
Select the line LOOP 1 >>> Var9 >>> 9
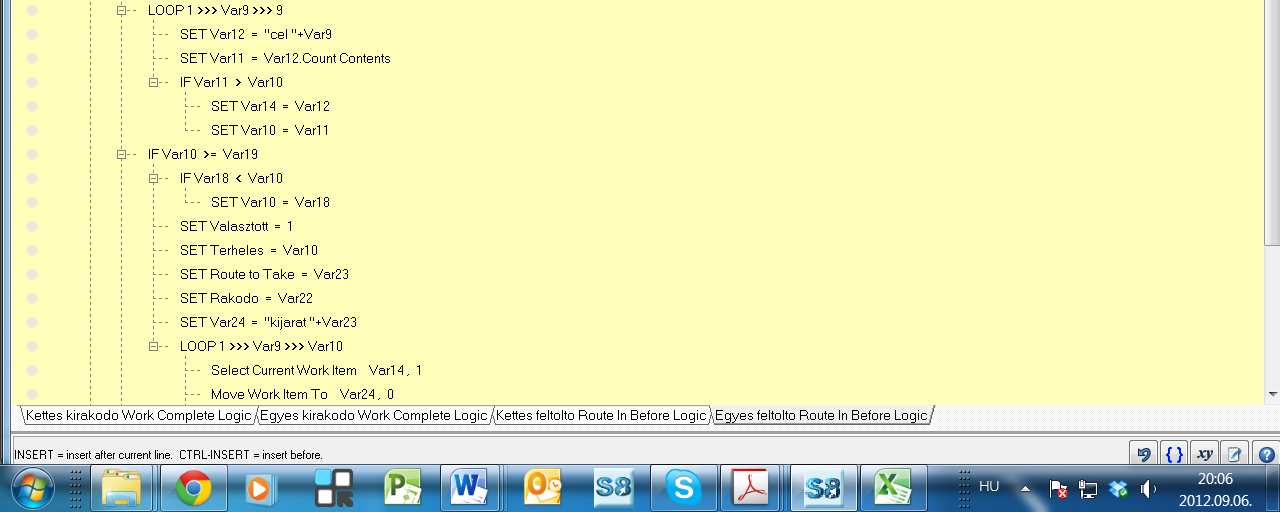[215, 10]
